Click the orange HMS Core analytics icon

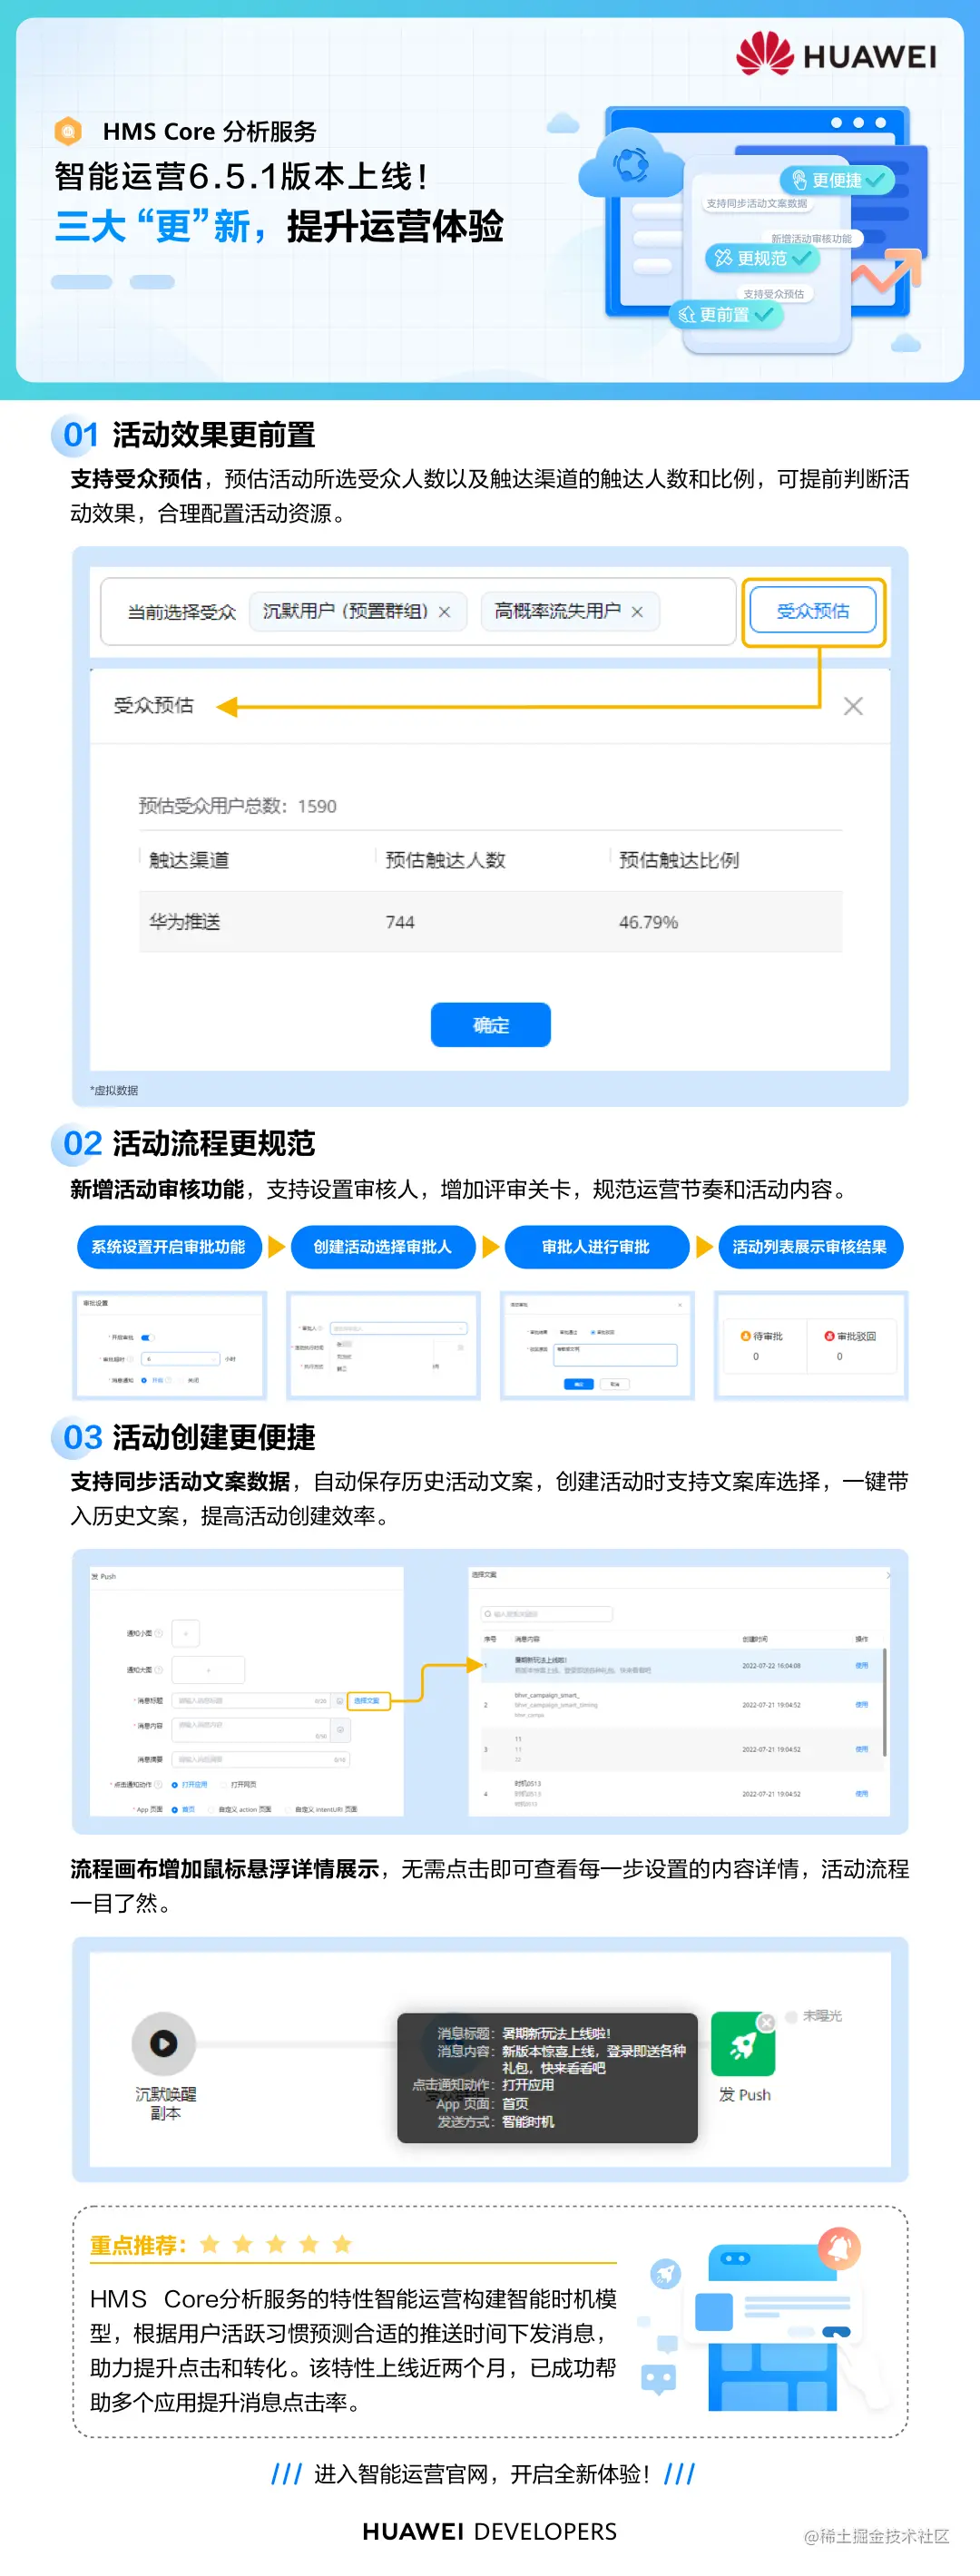click(x=68, y=130)
